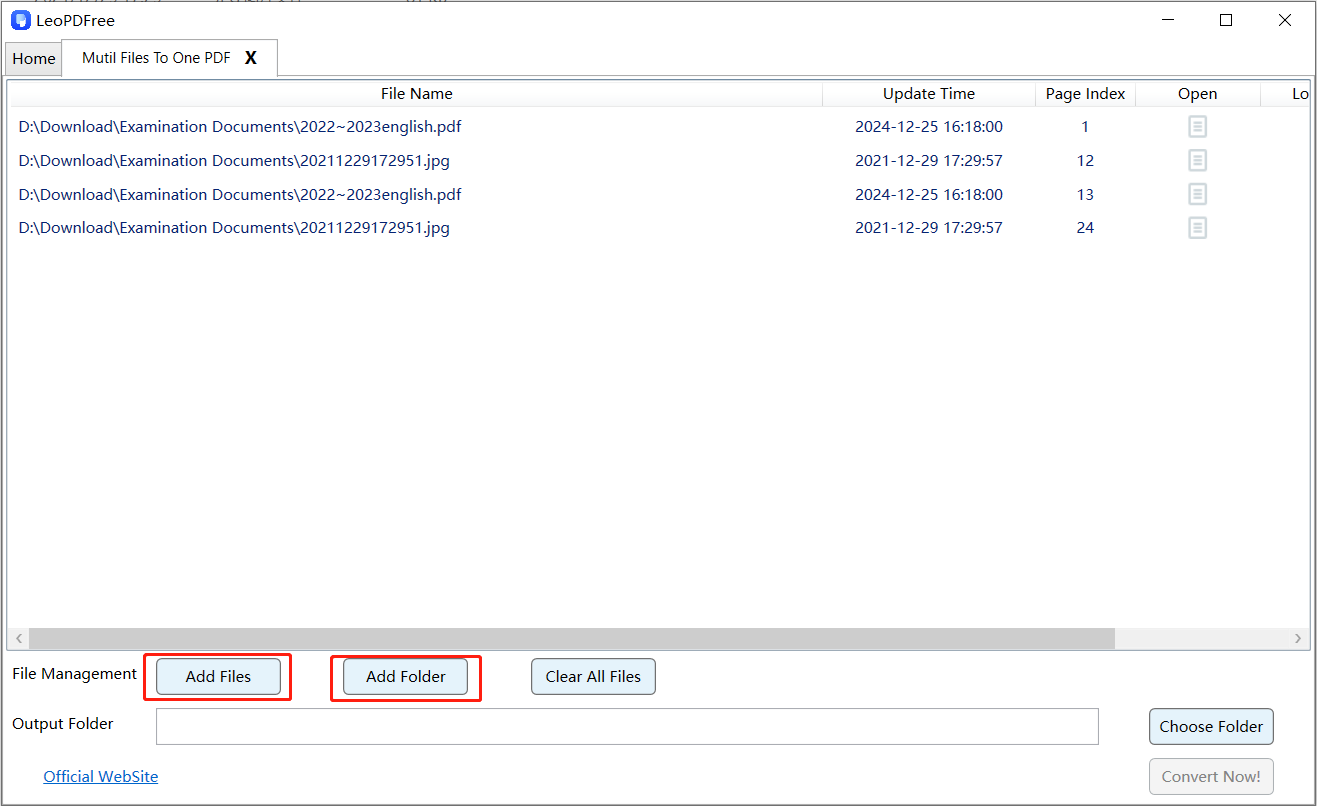Maximize the LeoPDFree window
The width and height of the screenshot is (1317, 806).
point(1226,20)
